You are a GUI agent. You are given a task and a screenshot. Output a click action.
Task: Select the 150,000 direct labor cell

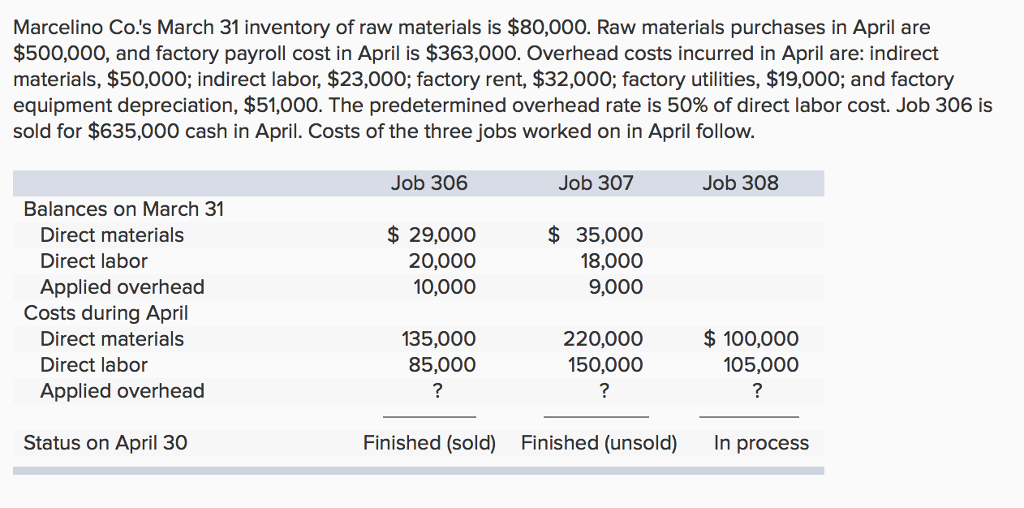[605, 365]
